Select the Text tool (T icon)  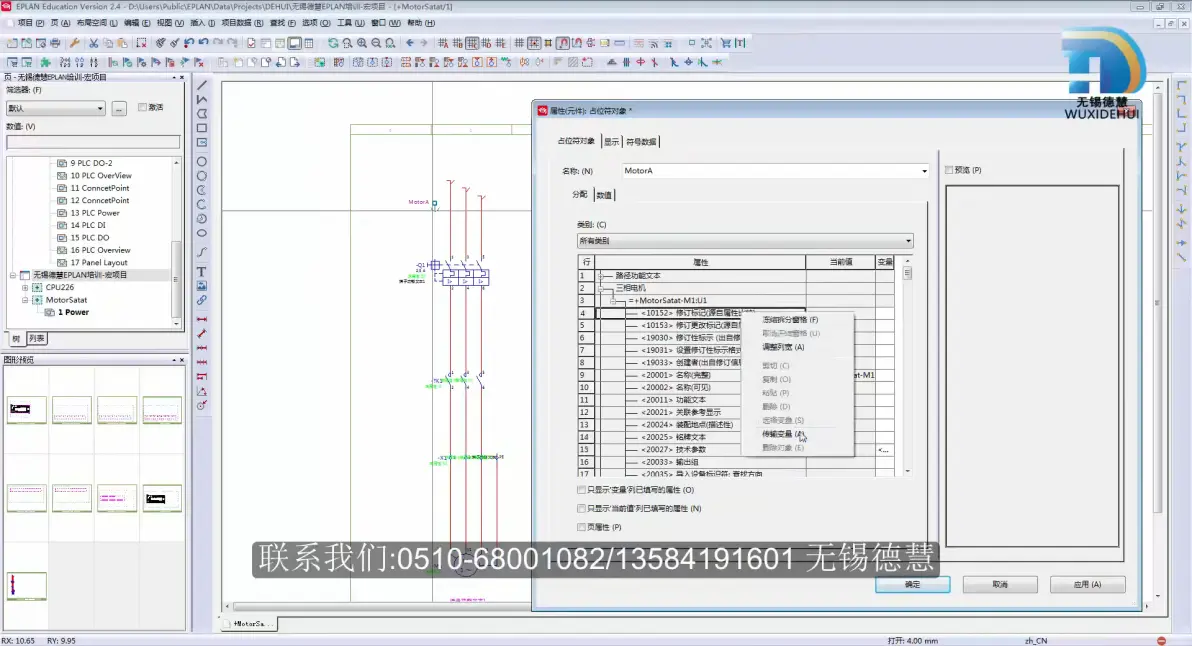coord(202,271)
